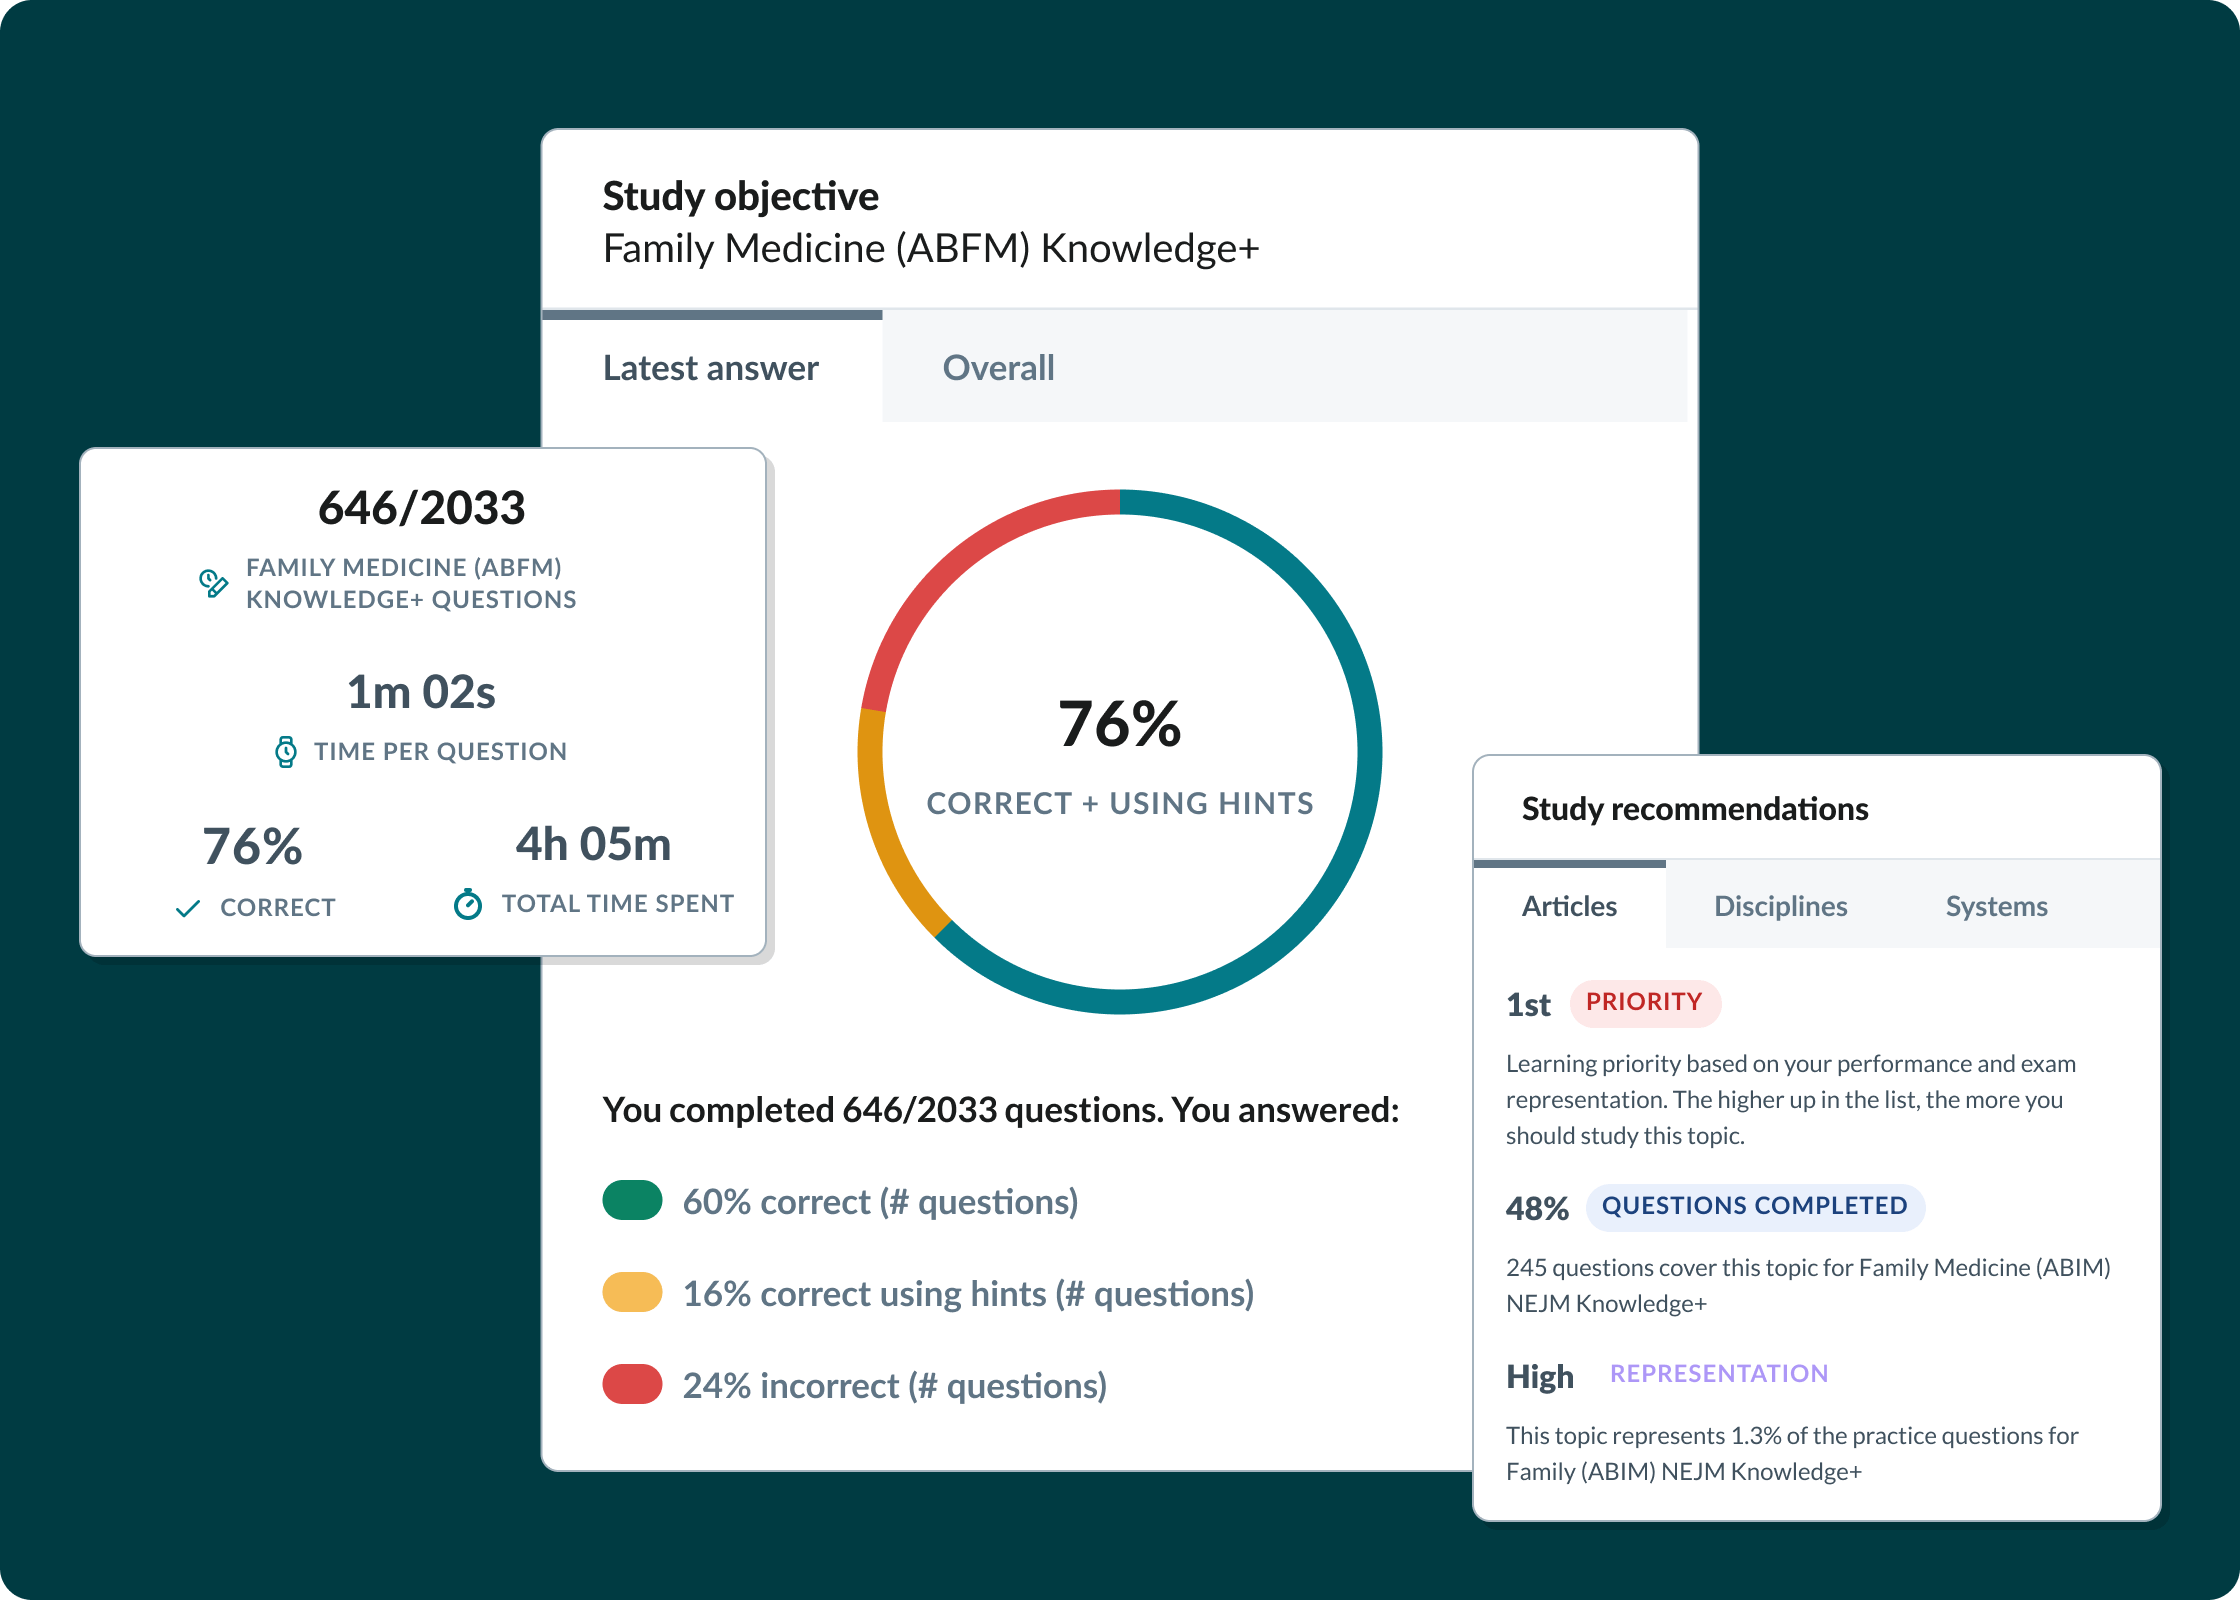The image size is (2240, 1600).
Task: Select the Articles recommendations tab
Action: tap(1569, 907)
